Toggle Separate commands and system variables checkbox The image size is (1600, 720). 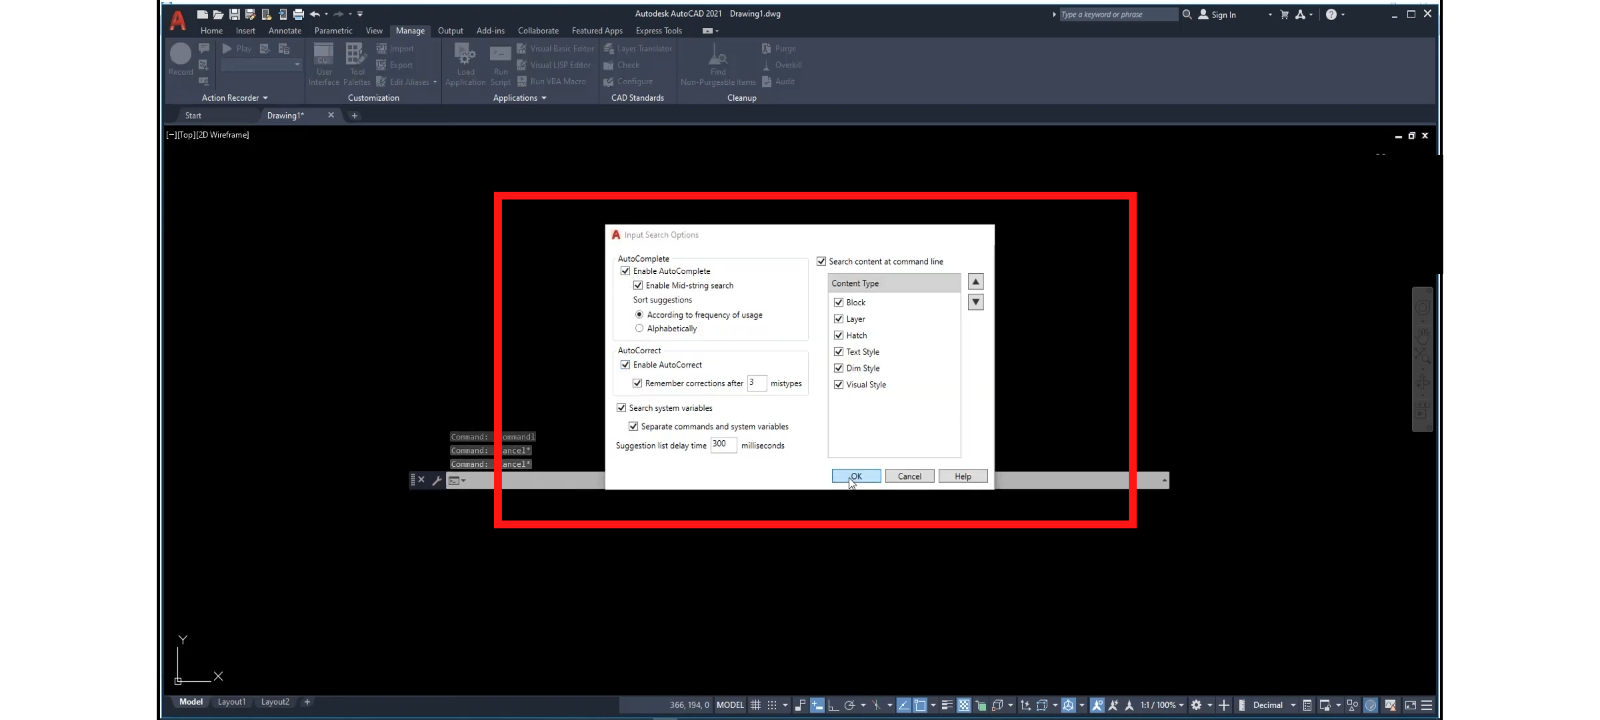point(633,426)
